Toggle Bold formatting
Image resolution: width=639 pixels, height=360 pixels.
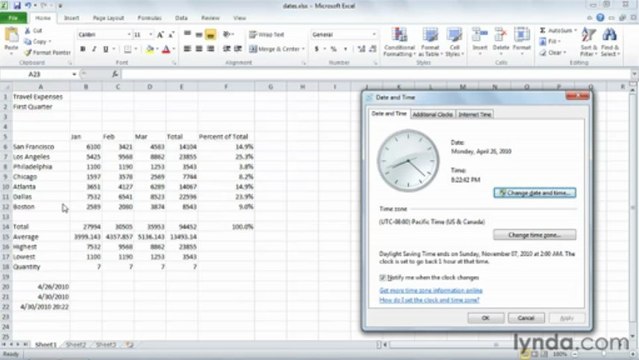(83, 49)
